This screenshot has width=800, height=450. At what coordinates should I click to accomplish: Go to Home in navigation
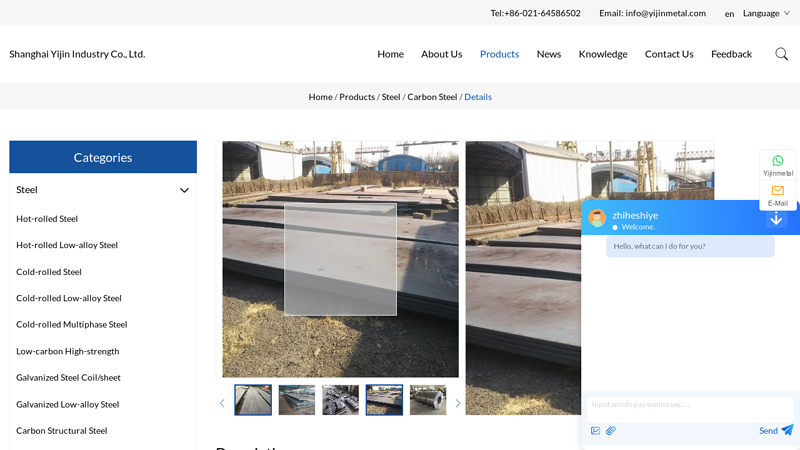tap(390, 54)
